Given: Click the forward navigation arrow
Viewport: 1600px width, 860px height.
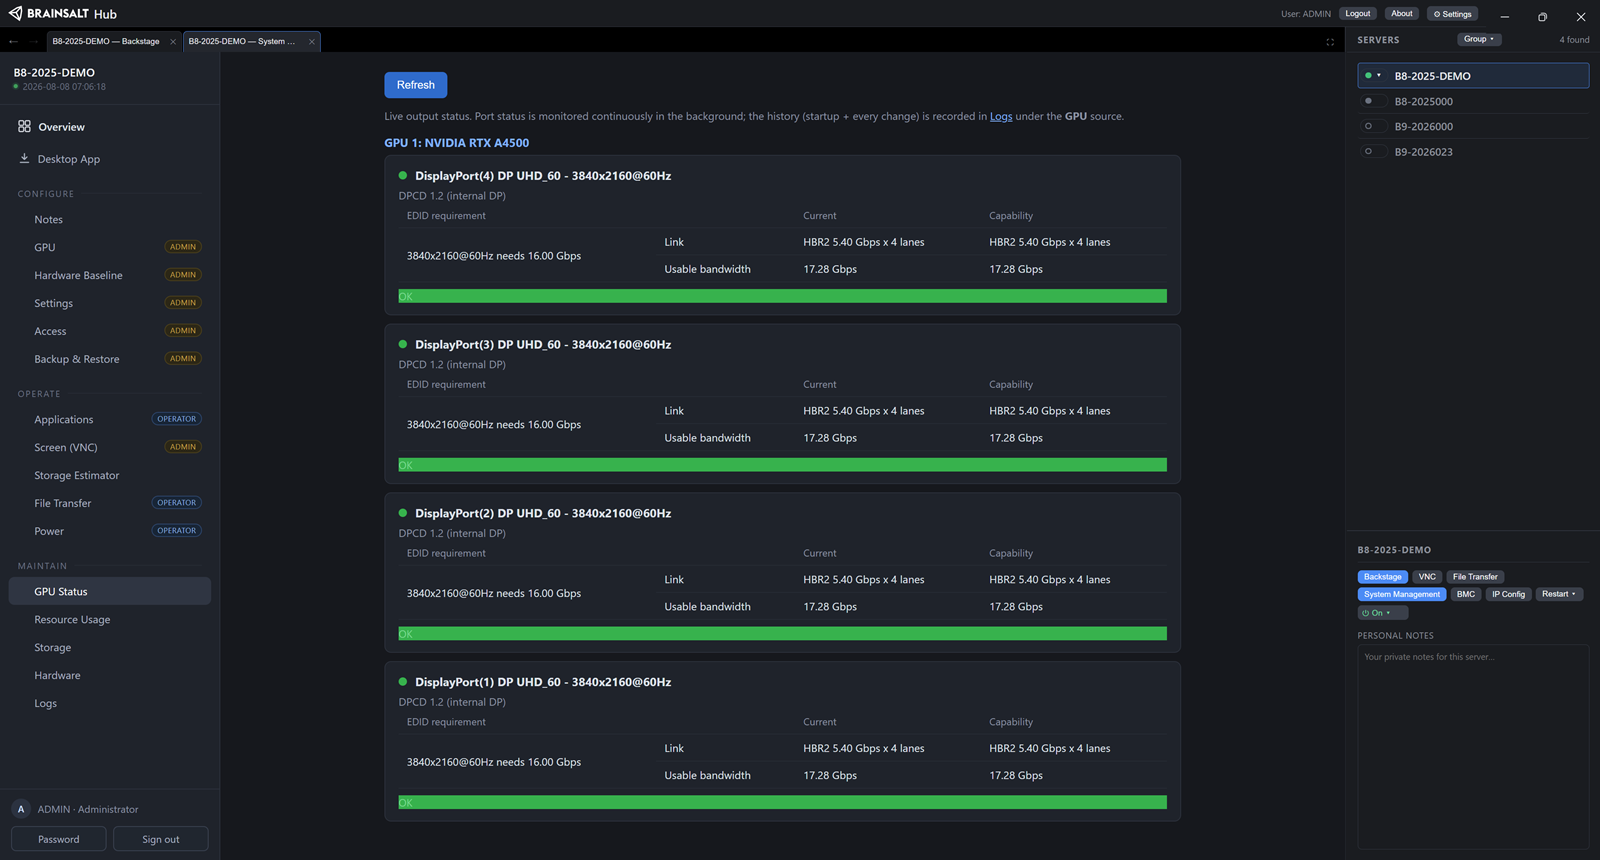Looking at the screenshot, I should 33,41.
